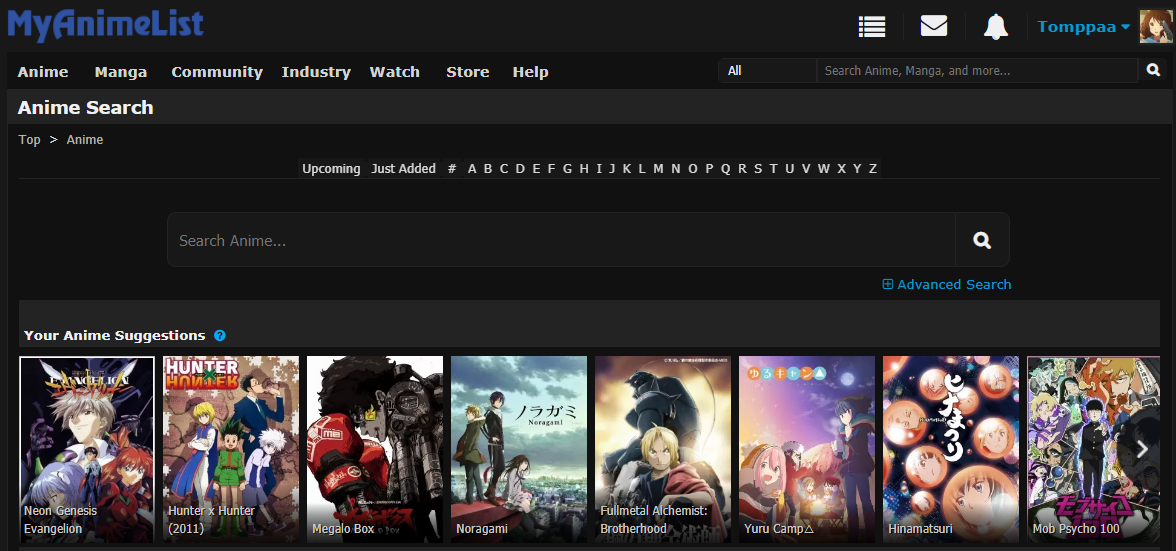Click the help icon beside Your Anime Suggestions
The height and width of the screenshot is (551, 1176).
[220, 336]
